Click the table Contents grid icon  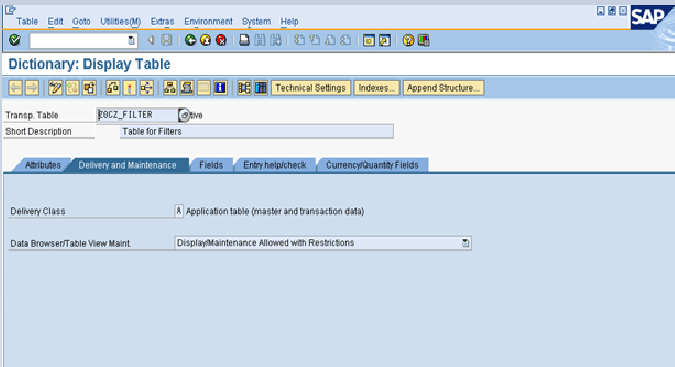(x=261, y=88)
